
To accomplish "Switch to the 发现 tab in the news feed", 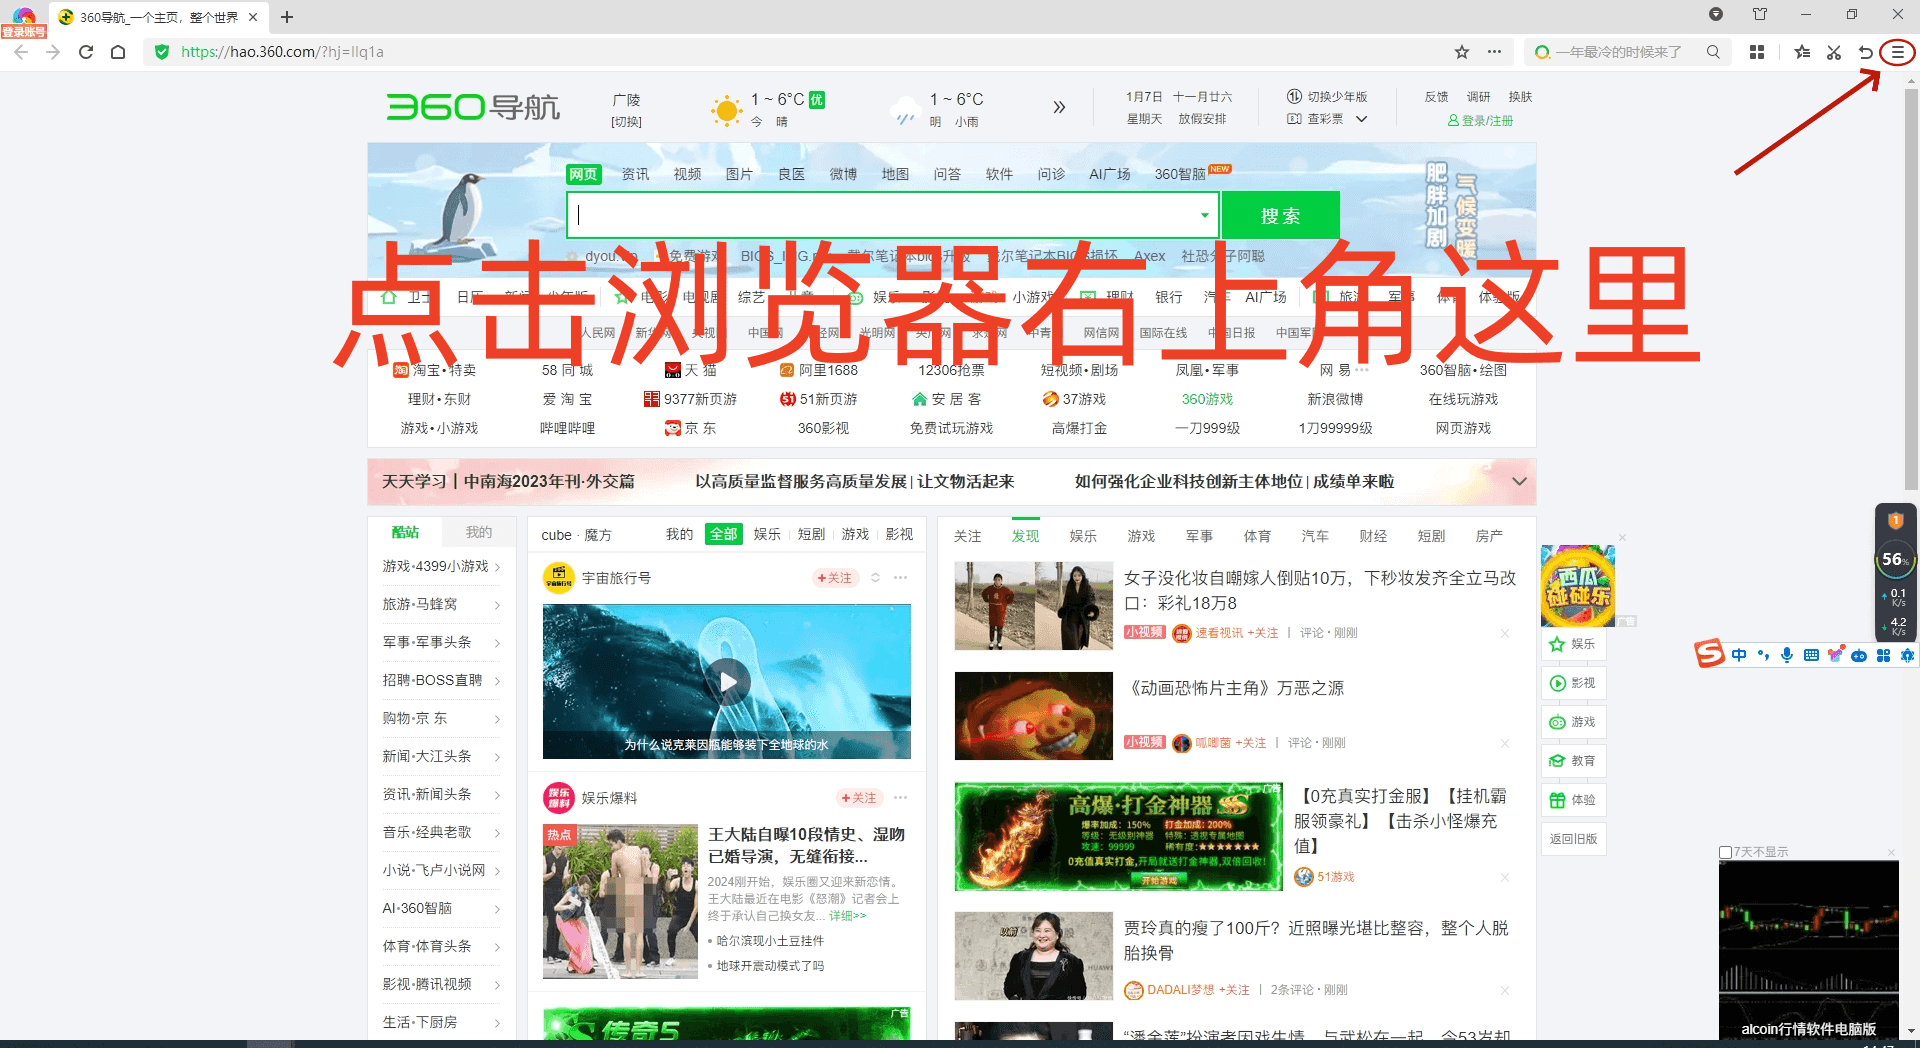I will (x=1024, y=535).
